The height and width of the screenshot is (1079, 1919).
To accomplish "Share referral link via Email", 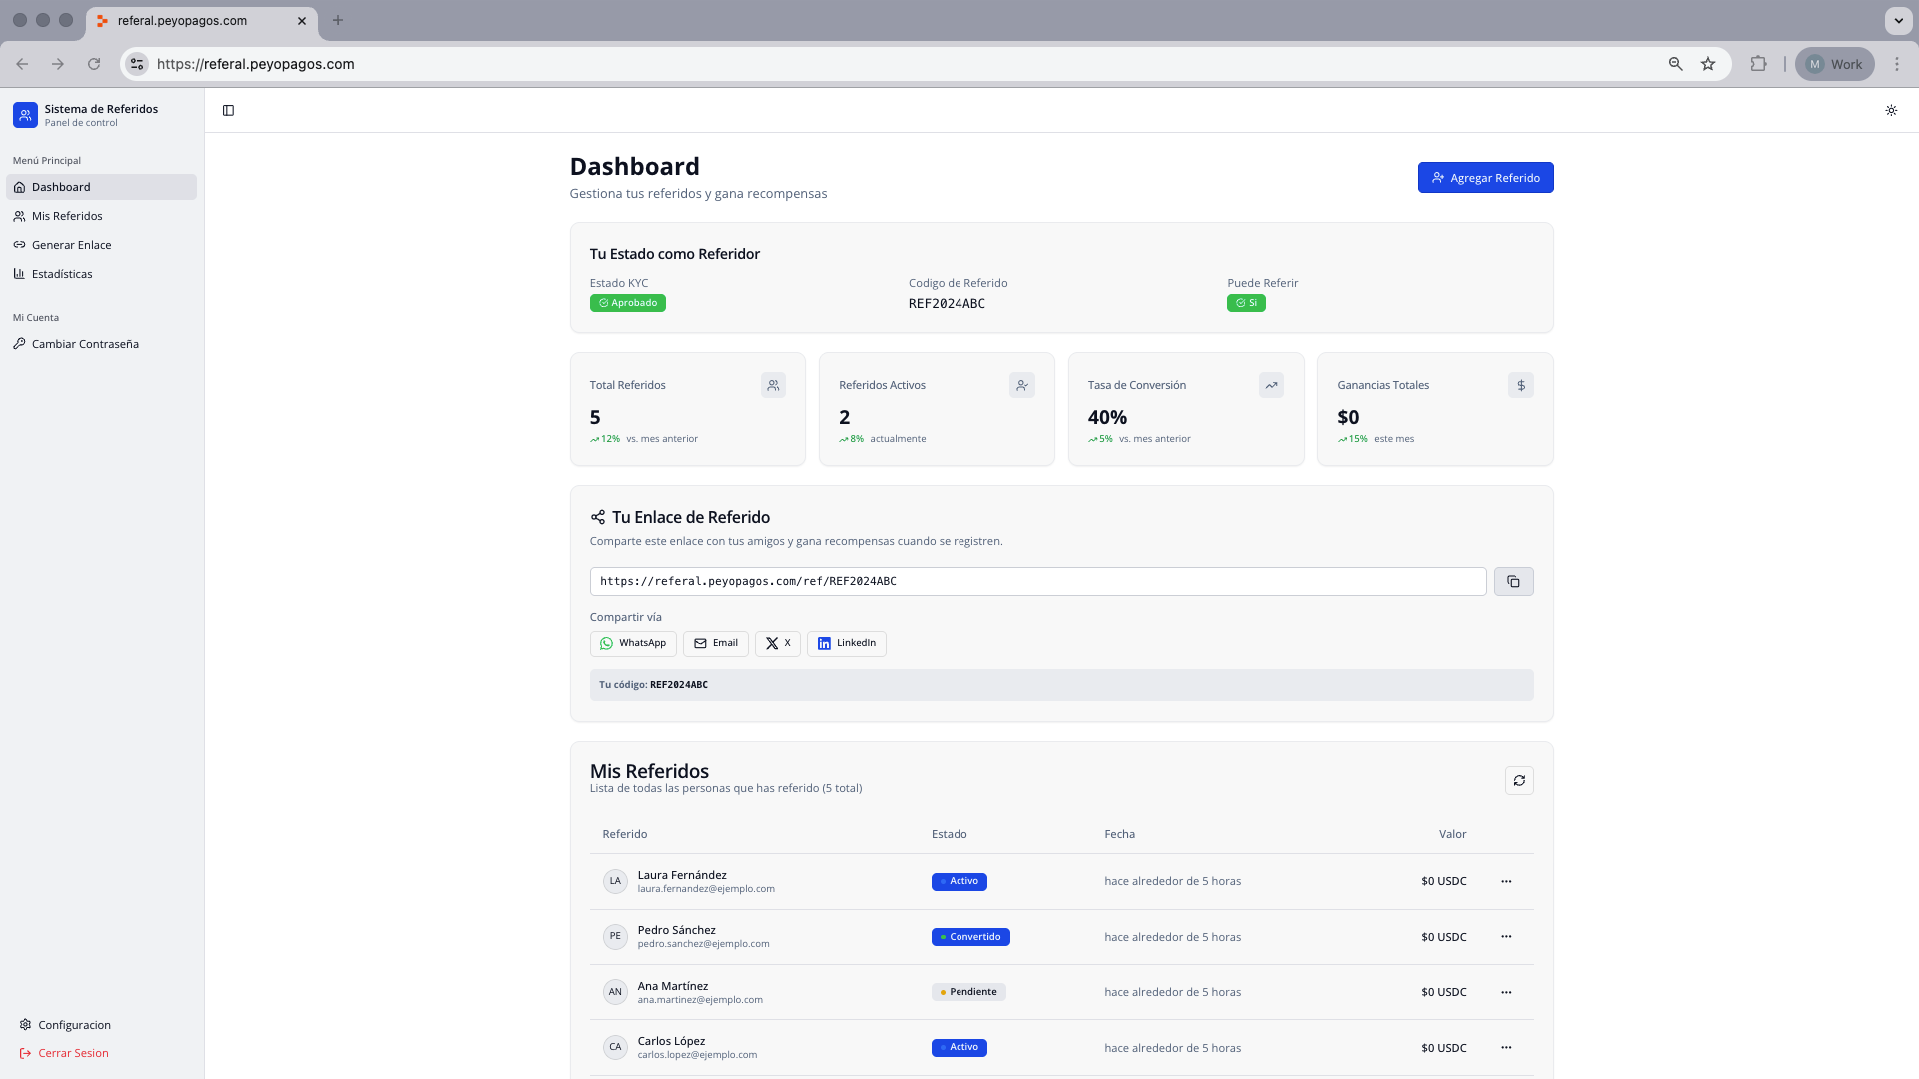I will [x=715, y=643].
